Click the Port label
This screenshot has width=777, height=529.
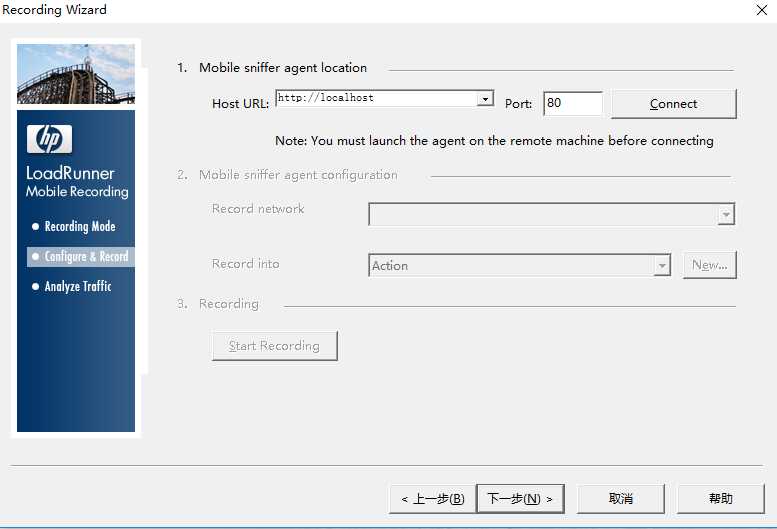click(518, 104)
